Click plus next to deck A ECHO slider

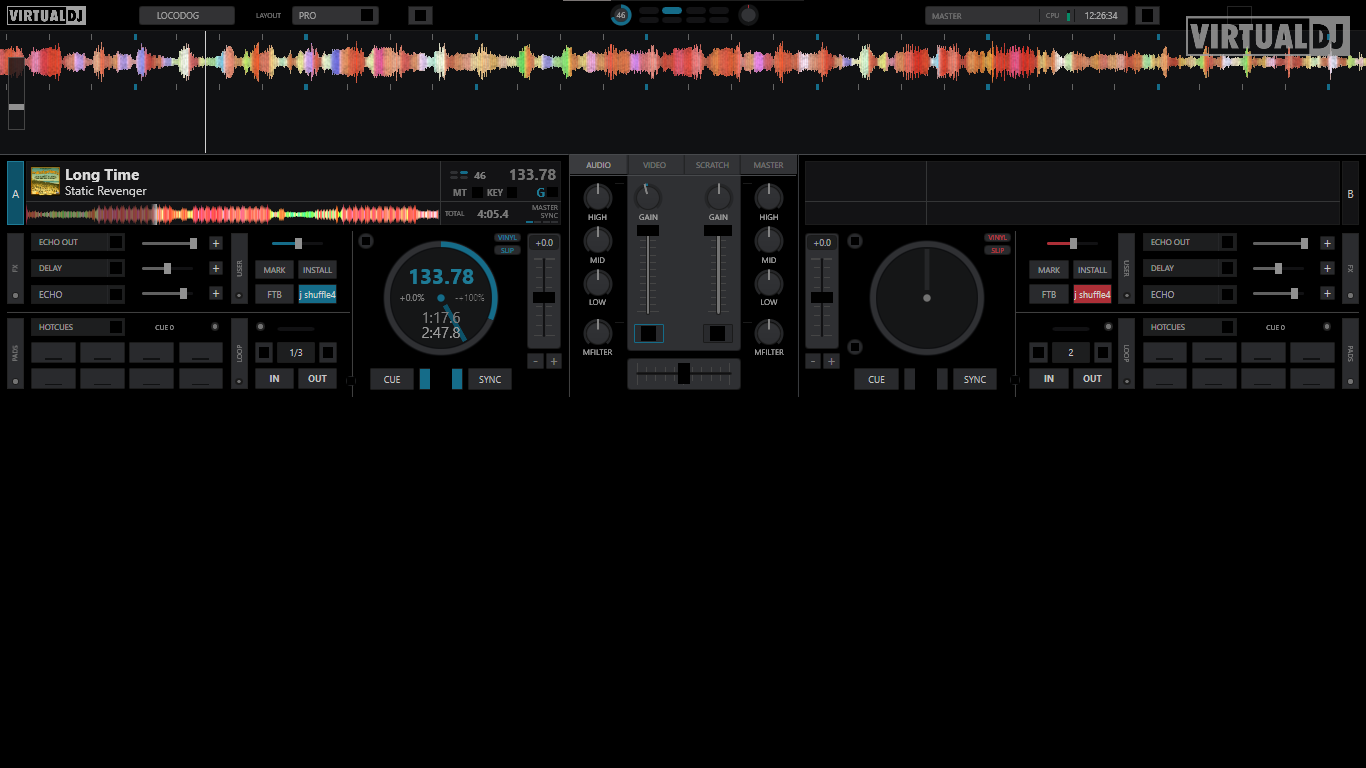click(x=215, y=294)
